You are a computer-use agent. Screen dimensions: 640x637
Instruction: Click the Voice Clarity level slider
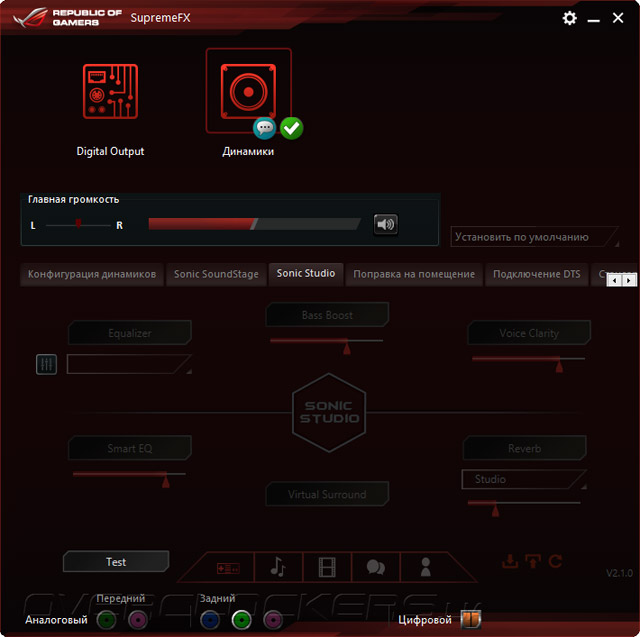(x=529, y=362)
